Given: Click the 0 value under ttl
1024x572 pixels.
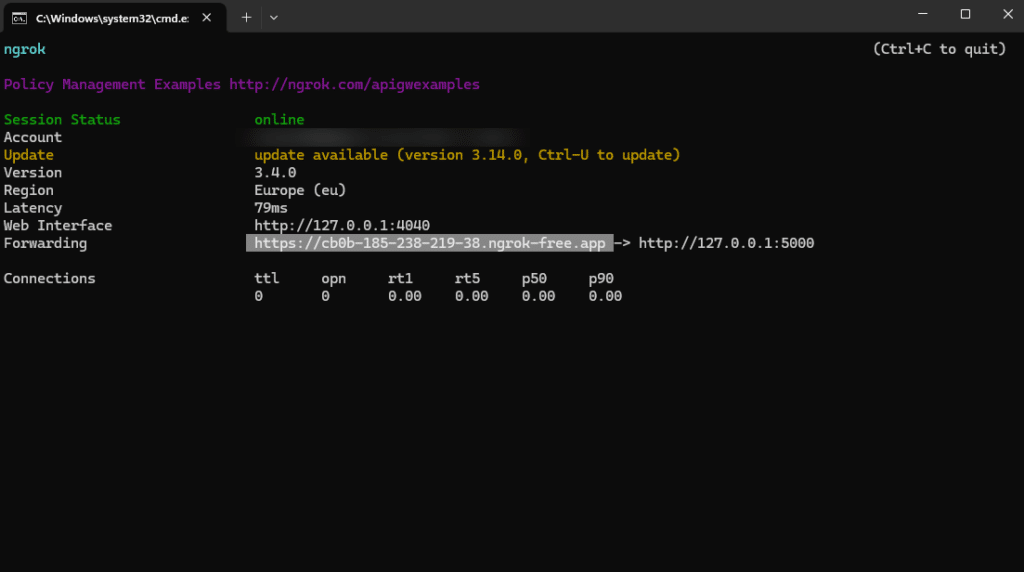Looking at the screenshot, I should click(x=259, y=296).
